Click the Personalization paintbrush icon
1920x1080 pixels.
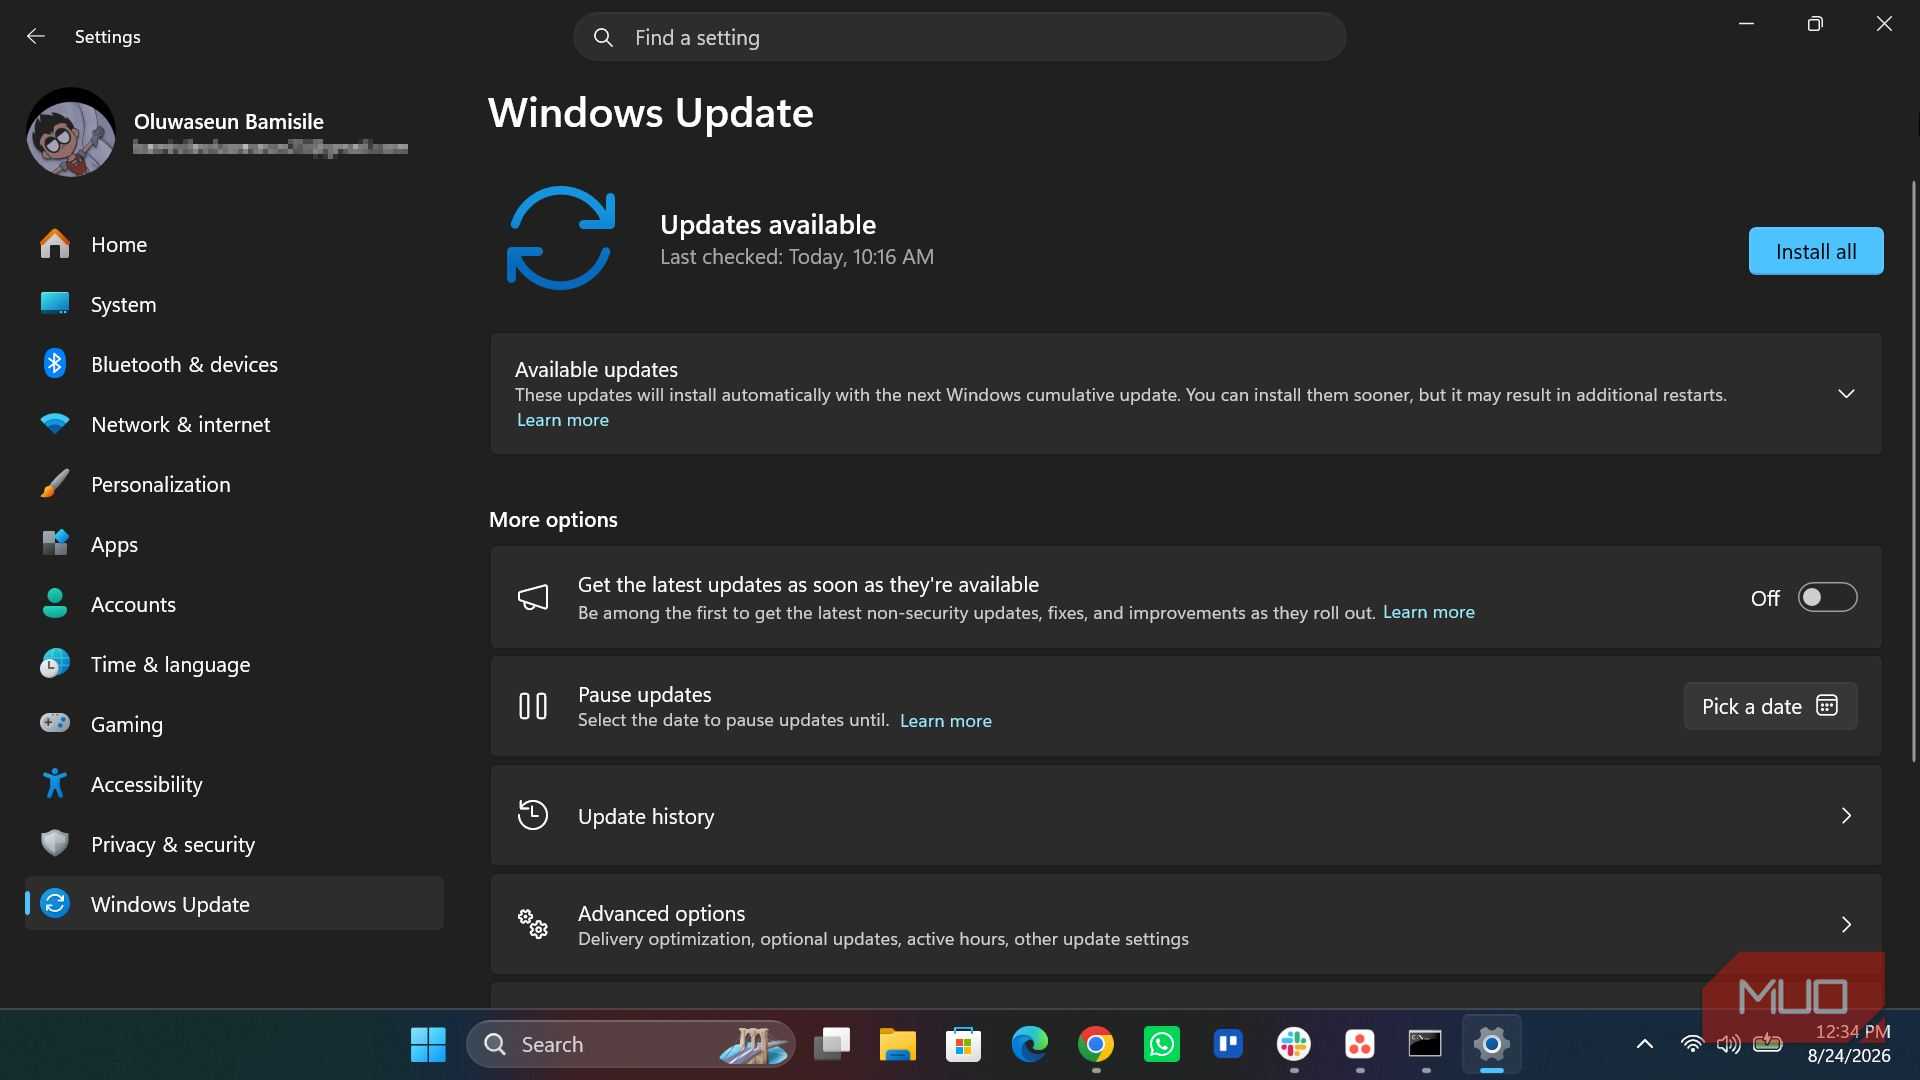click(55, 484)
